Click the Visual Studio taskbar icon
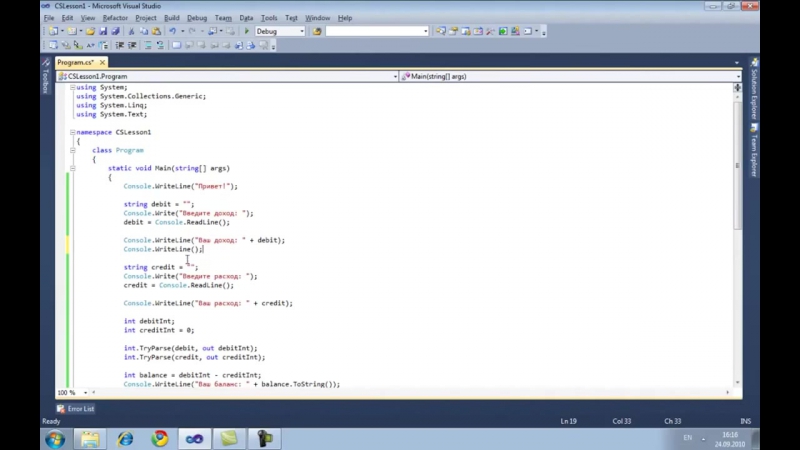This screenshot has height=450, width=800. [194, 438]
